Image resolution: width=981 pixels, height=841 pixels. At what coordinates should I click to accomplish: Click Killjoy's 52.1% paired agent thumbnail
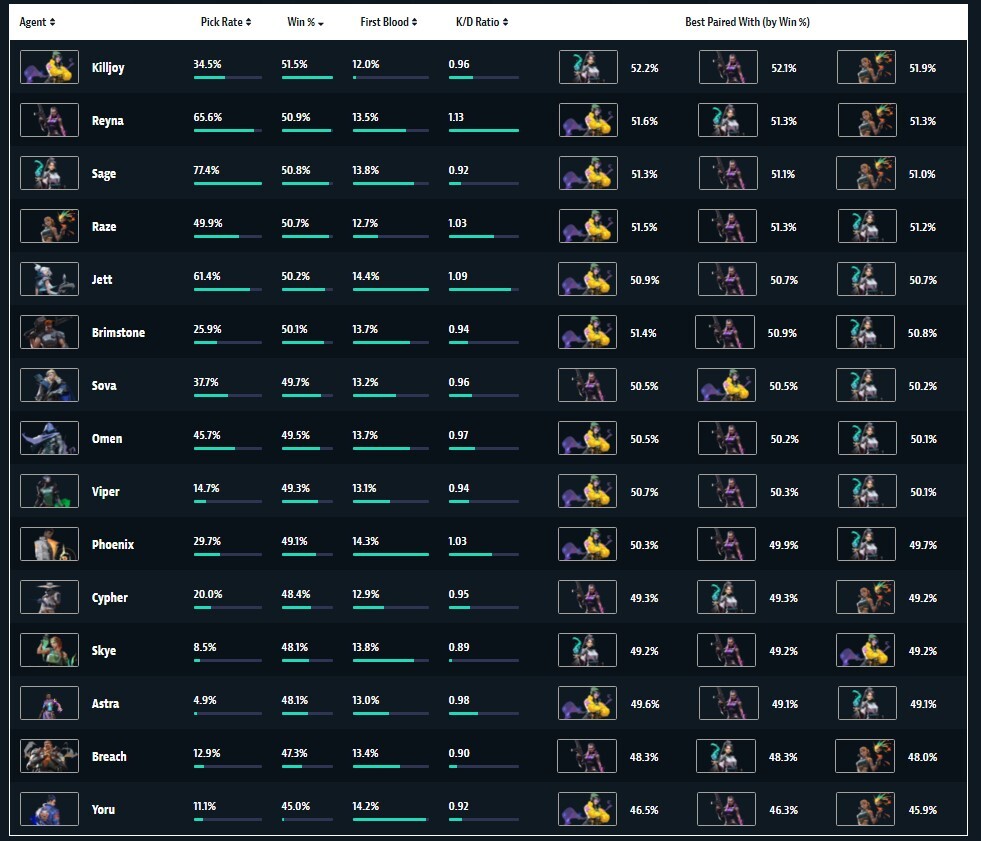[728, 67]
